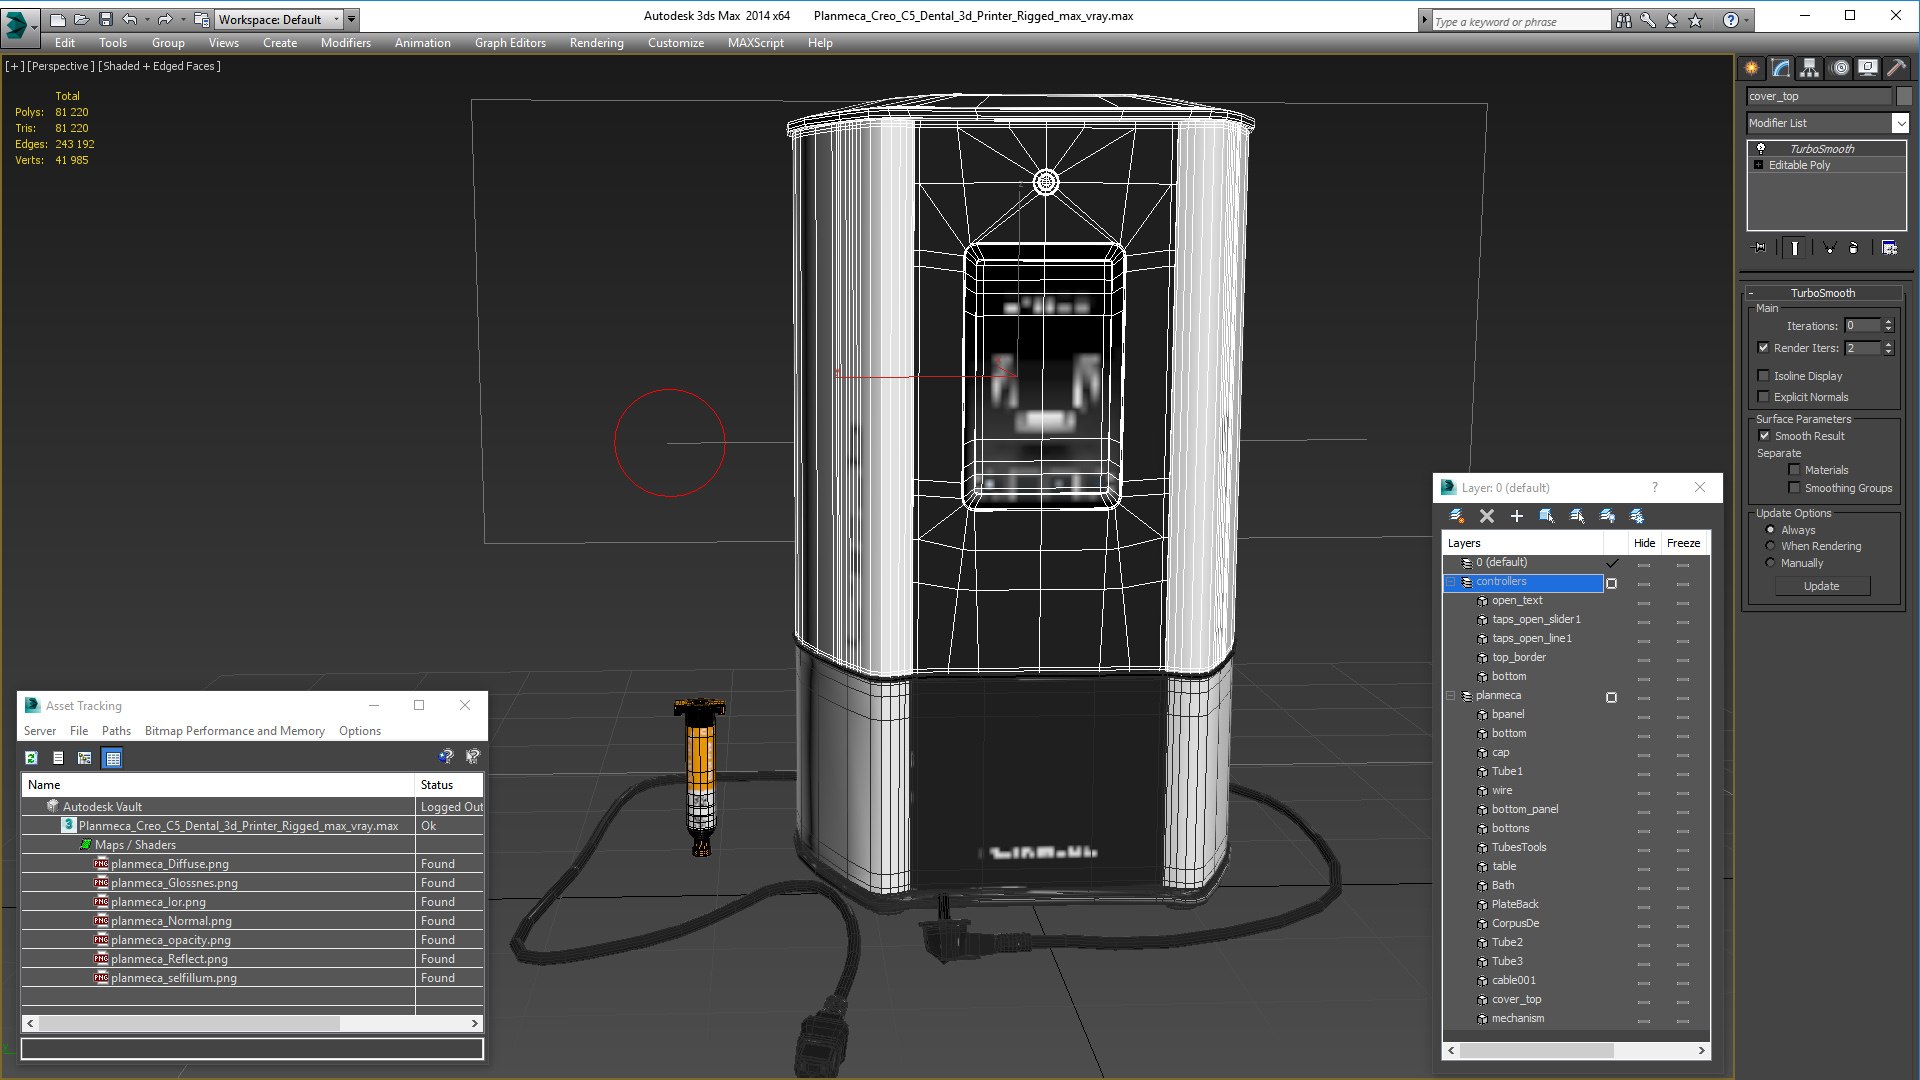The image size is (1920, 1080).
Task: Enable Explicit Normals checkbox
Action: pyautogui.click(x=1764, y=397)
